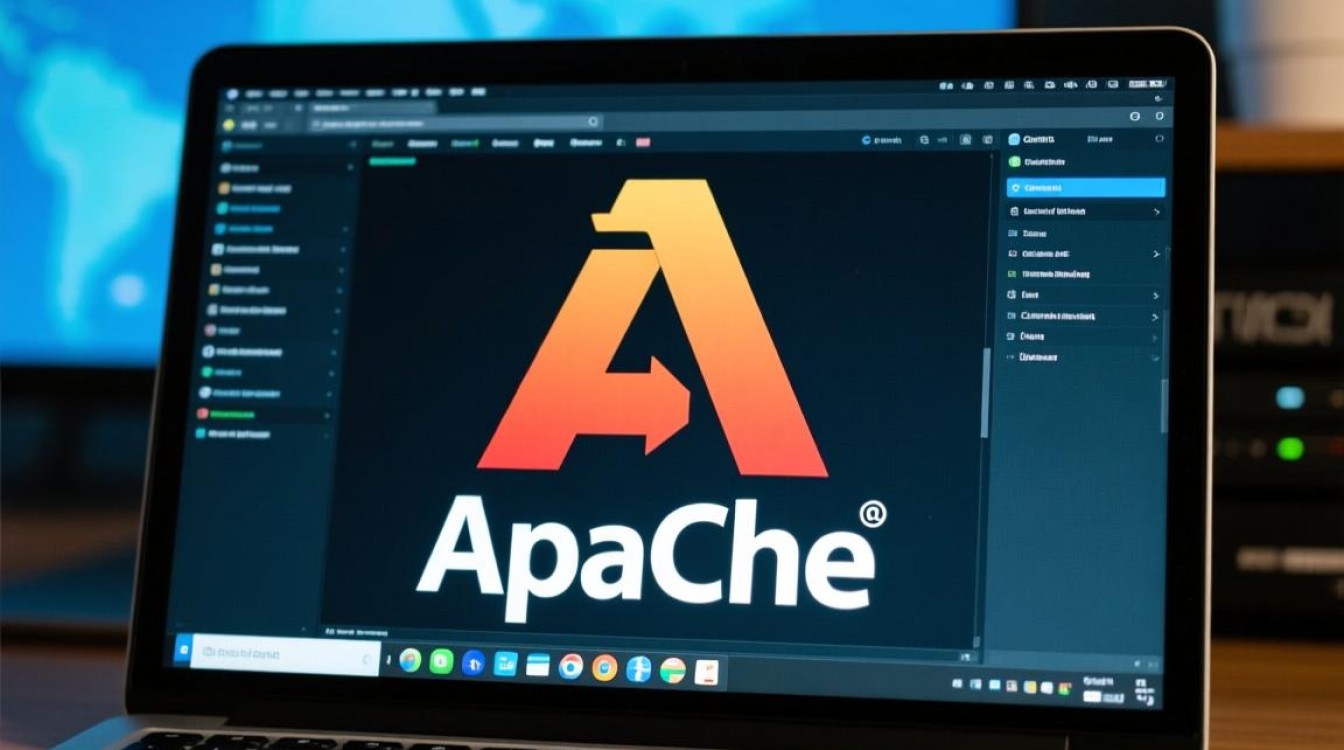Open the green rounded-square taskbar app
The height and width of the screenshot is (750, 1344).
441,661
